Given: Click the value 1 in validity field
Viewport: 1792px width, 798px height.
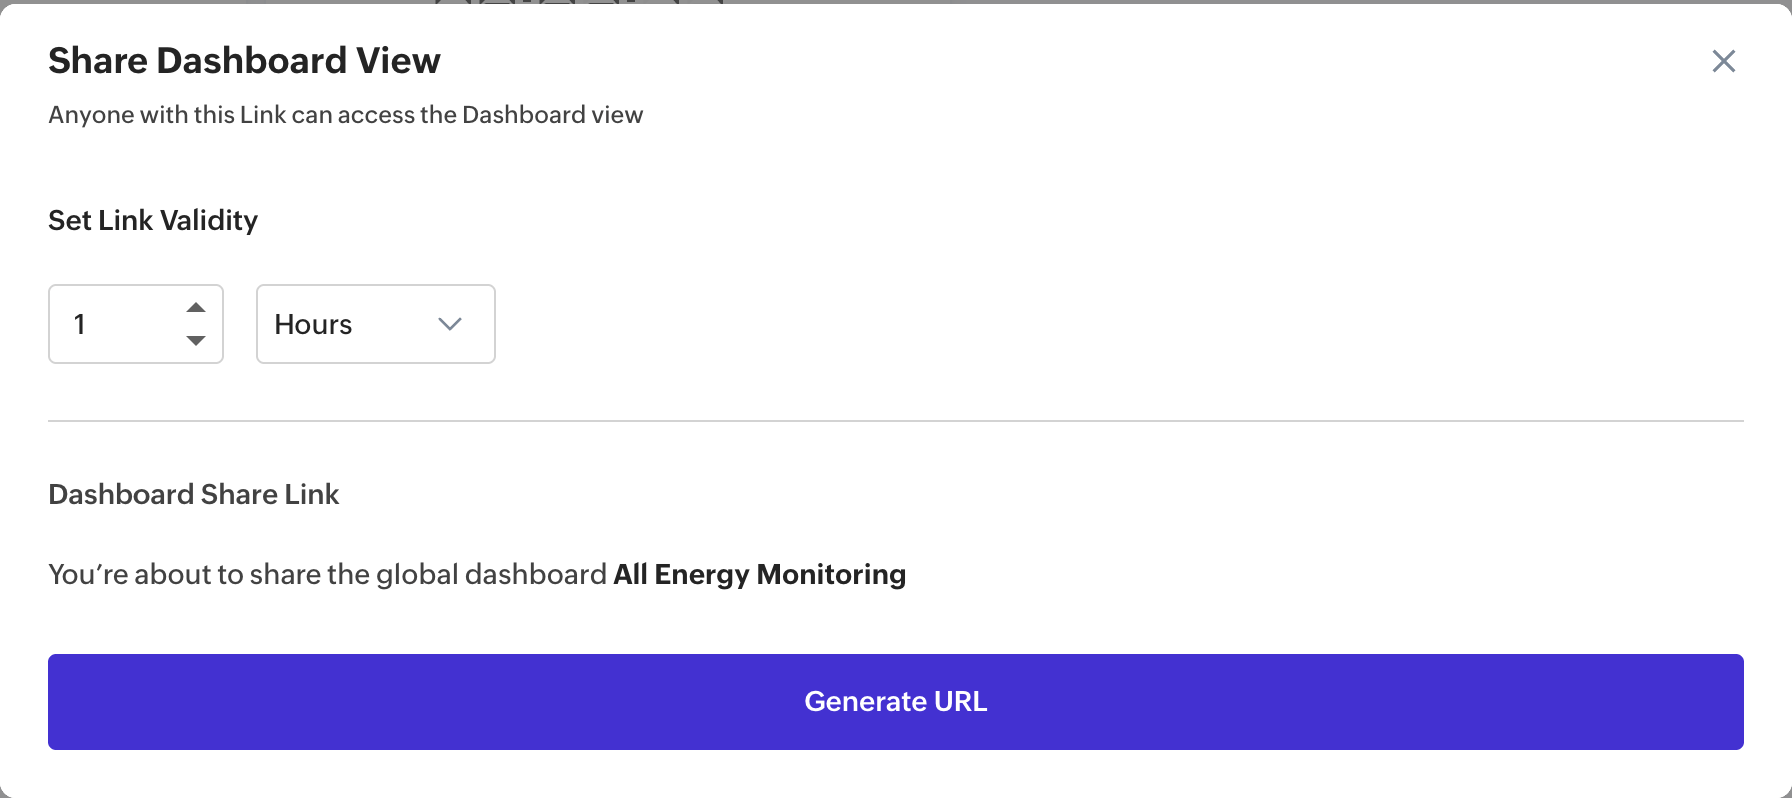Looking at the screenshot, I should point(80,324).
